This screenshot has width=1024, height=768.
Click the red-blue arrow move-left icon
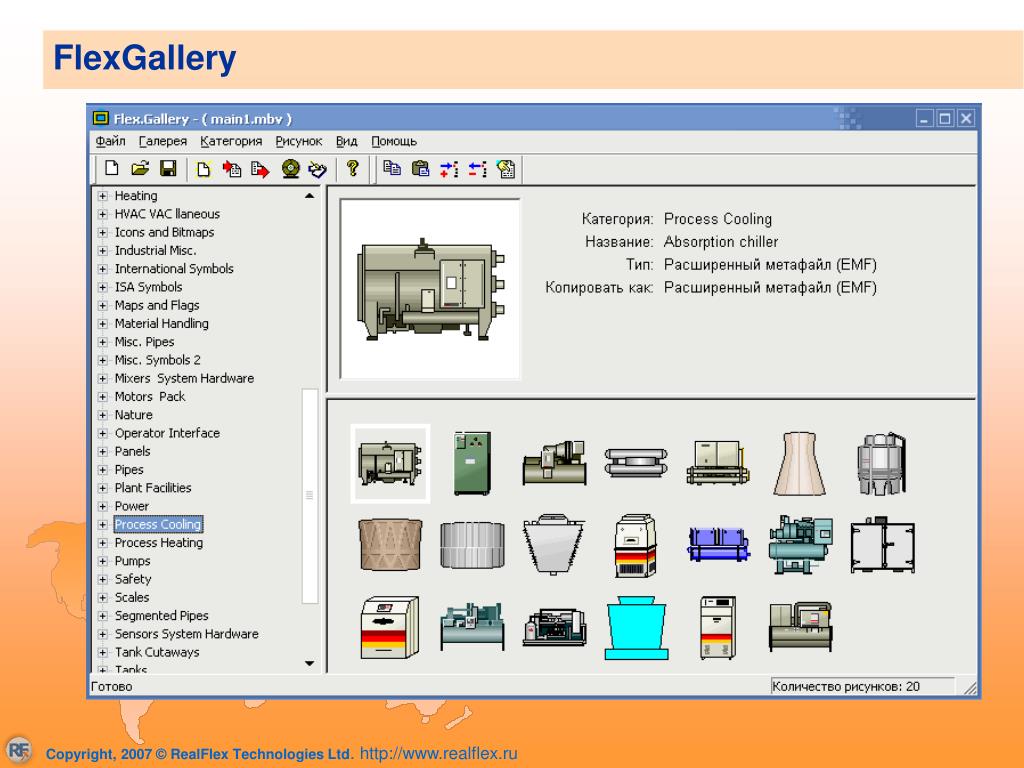477,170
